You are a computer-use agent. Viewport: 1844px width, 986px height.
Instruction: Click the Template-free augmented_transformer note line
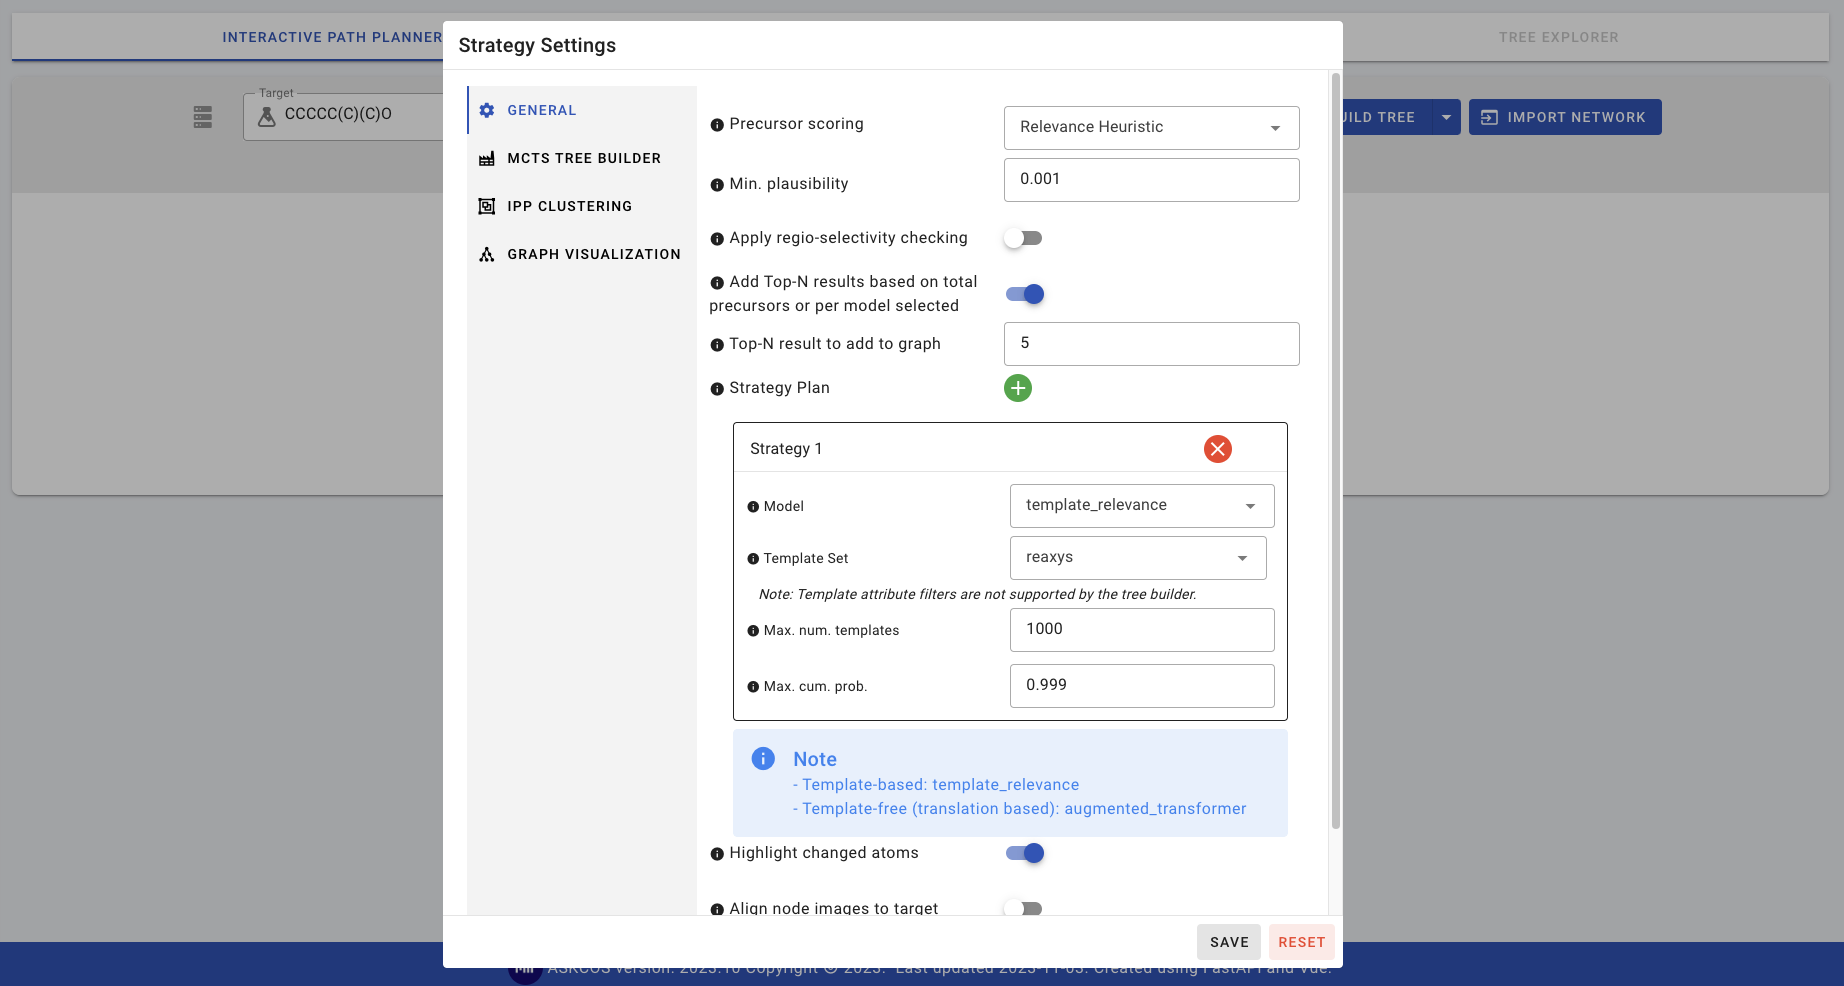click(x=1020, y=809)
